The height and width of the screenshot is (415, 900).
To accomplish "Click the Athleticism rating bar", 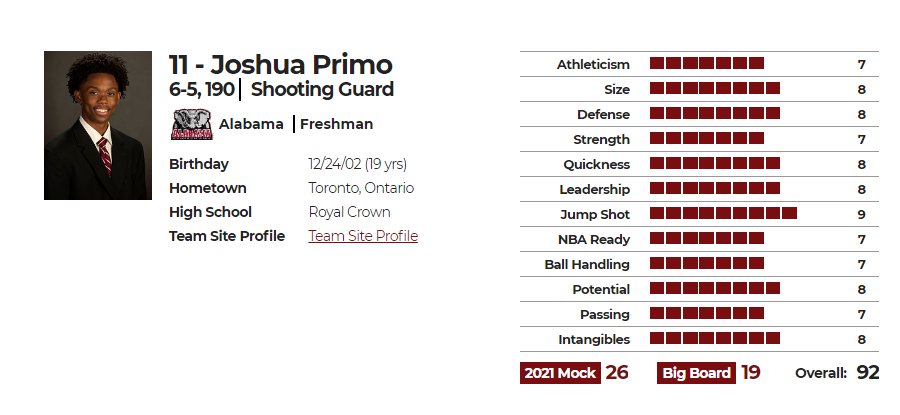I will click(707, 64).
